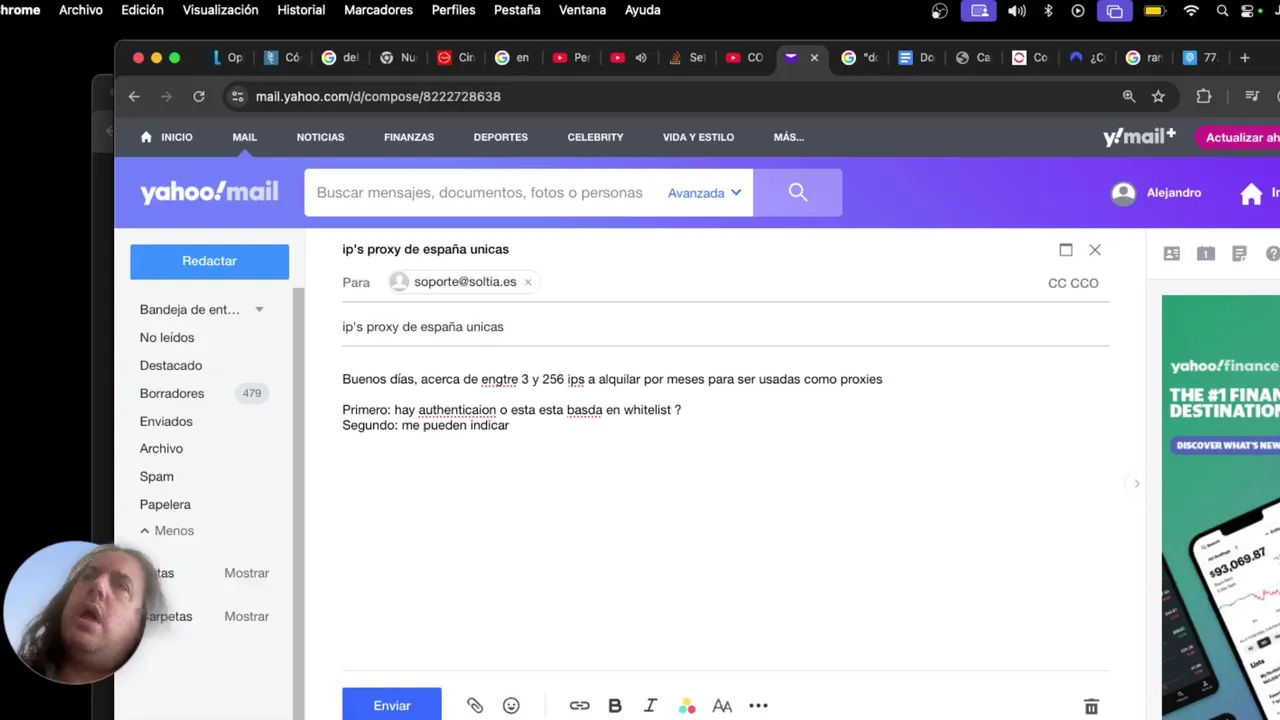Open the Avanzada search dropdown
This screenshot has height=720, width=1280.
(x=705, y=193)
